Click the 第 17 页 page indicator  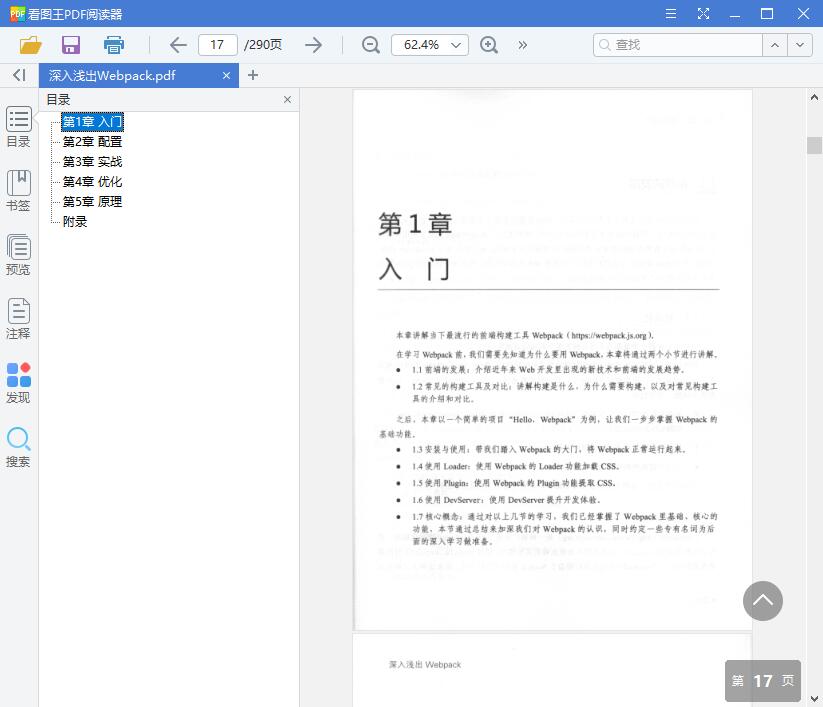click(763, 681)
